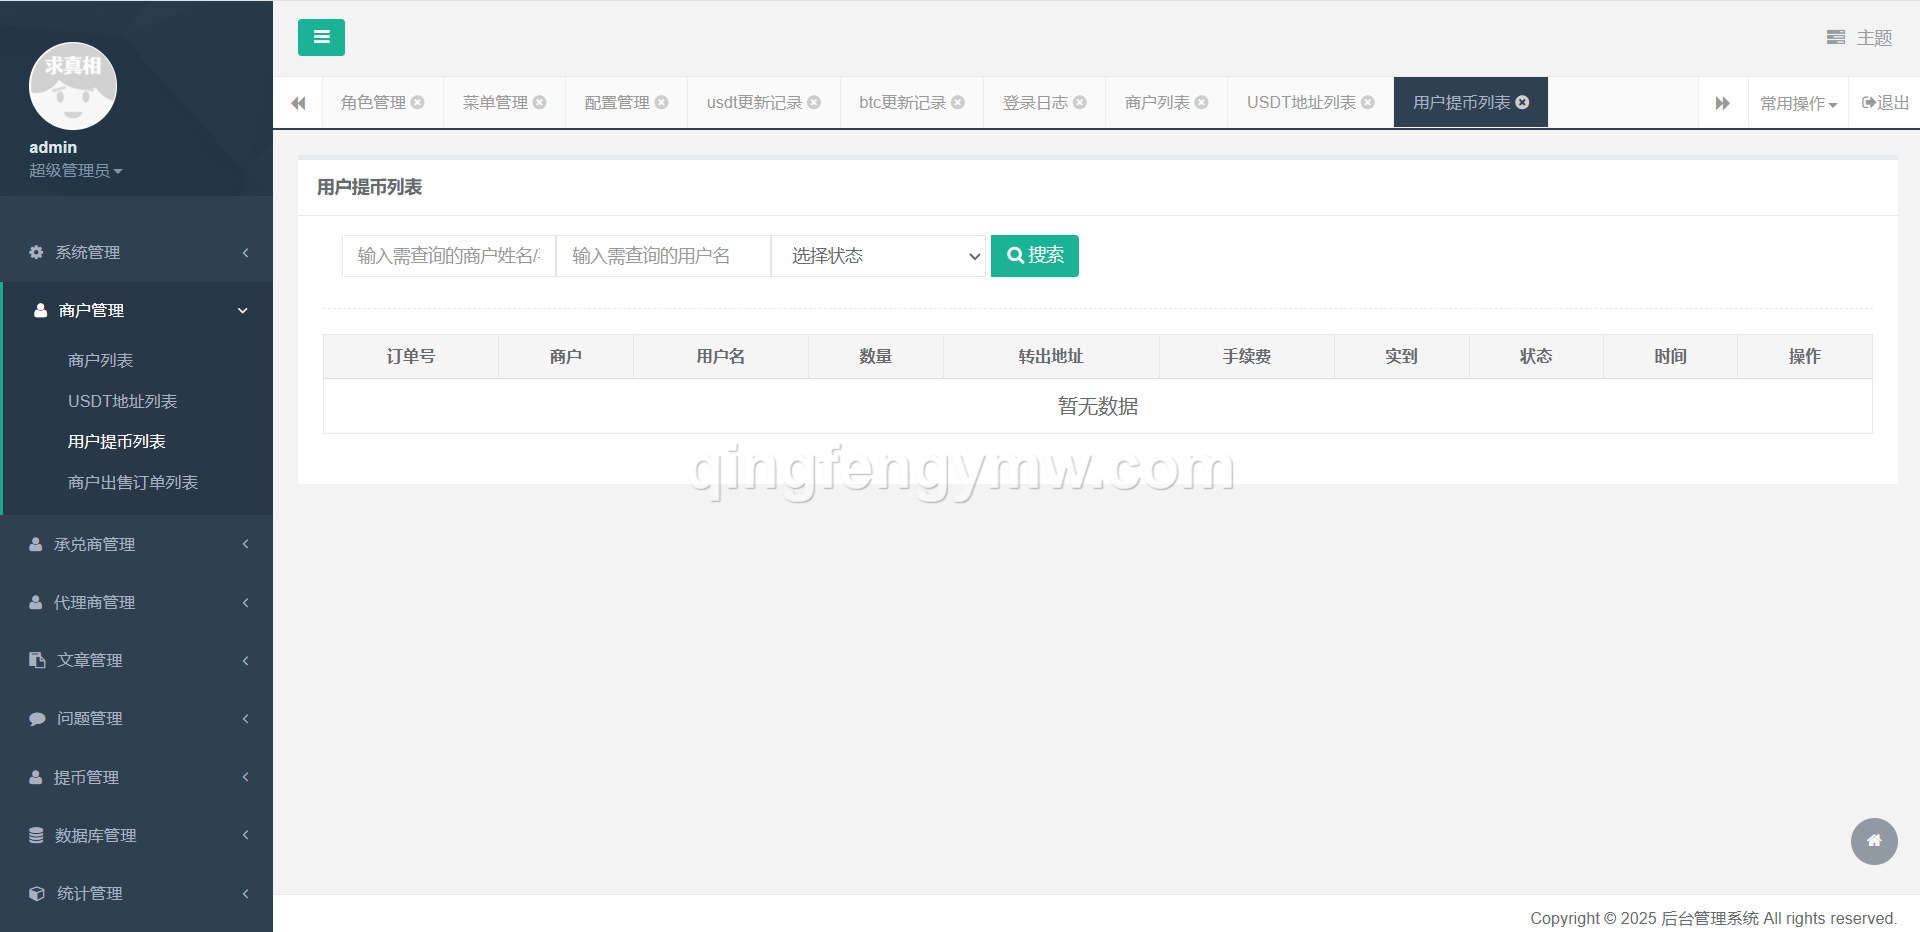This screenshot has height=932, width=1920.
Task: Close the 菜单管理 tab
Action: 540,102
